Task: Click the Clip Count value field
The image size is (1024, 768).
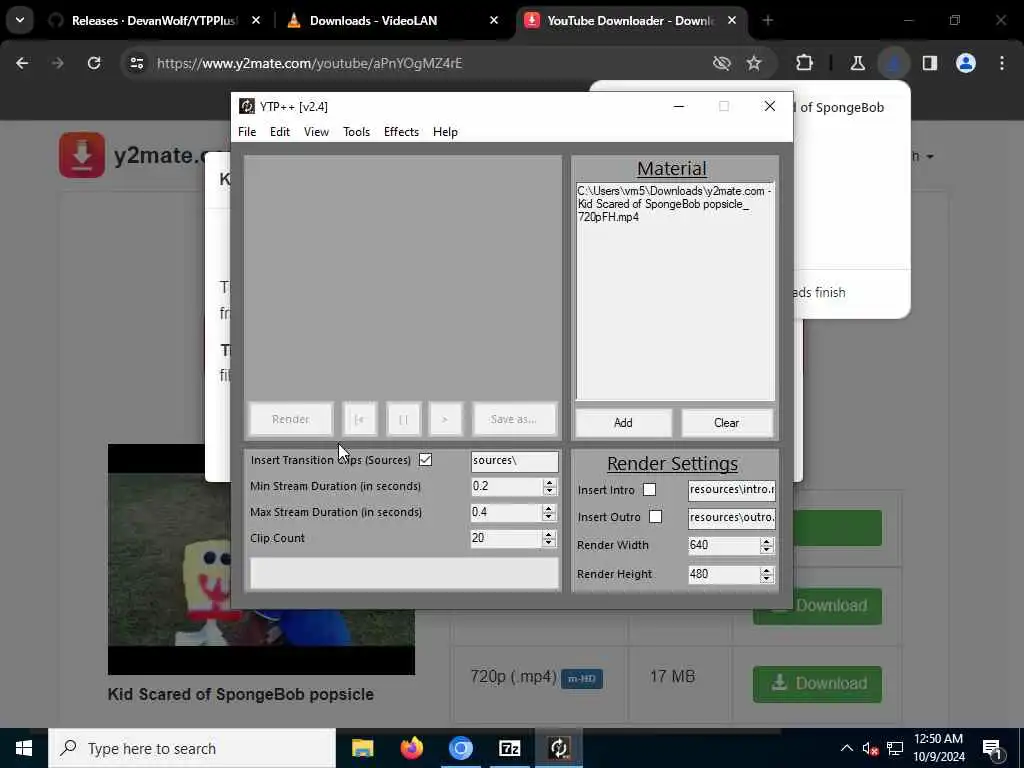Action: 506,538
